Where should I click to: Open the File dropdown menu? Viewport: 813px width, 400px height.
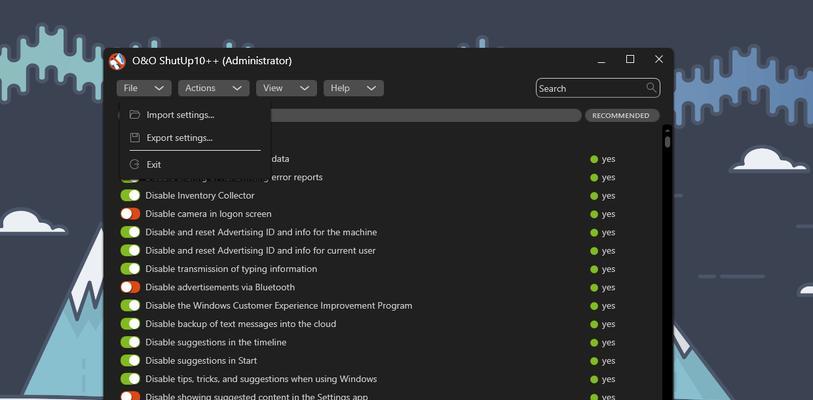[x=144, y=88]
